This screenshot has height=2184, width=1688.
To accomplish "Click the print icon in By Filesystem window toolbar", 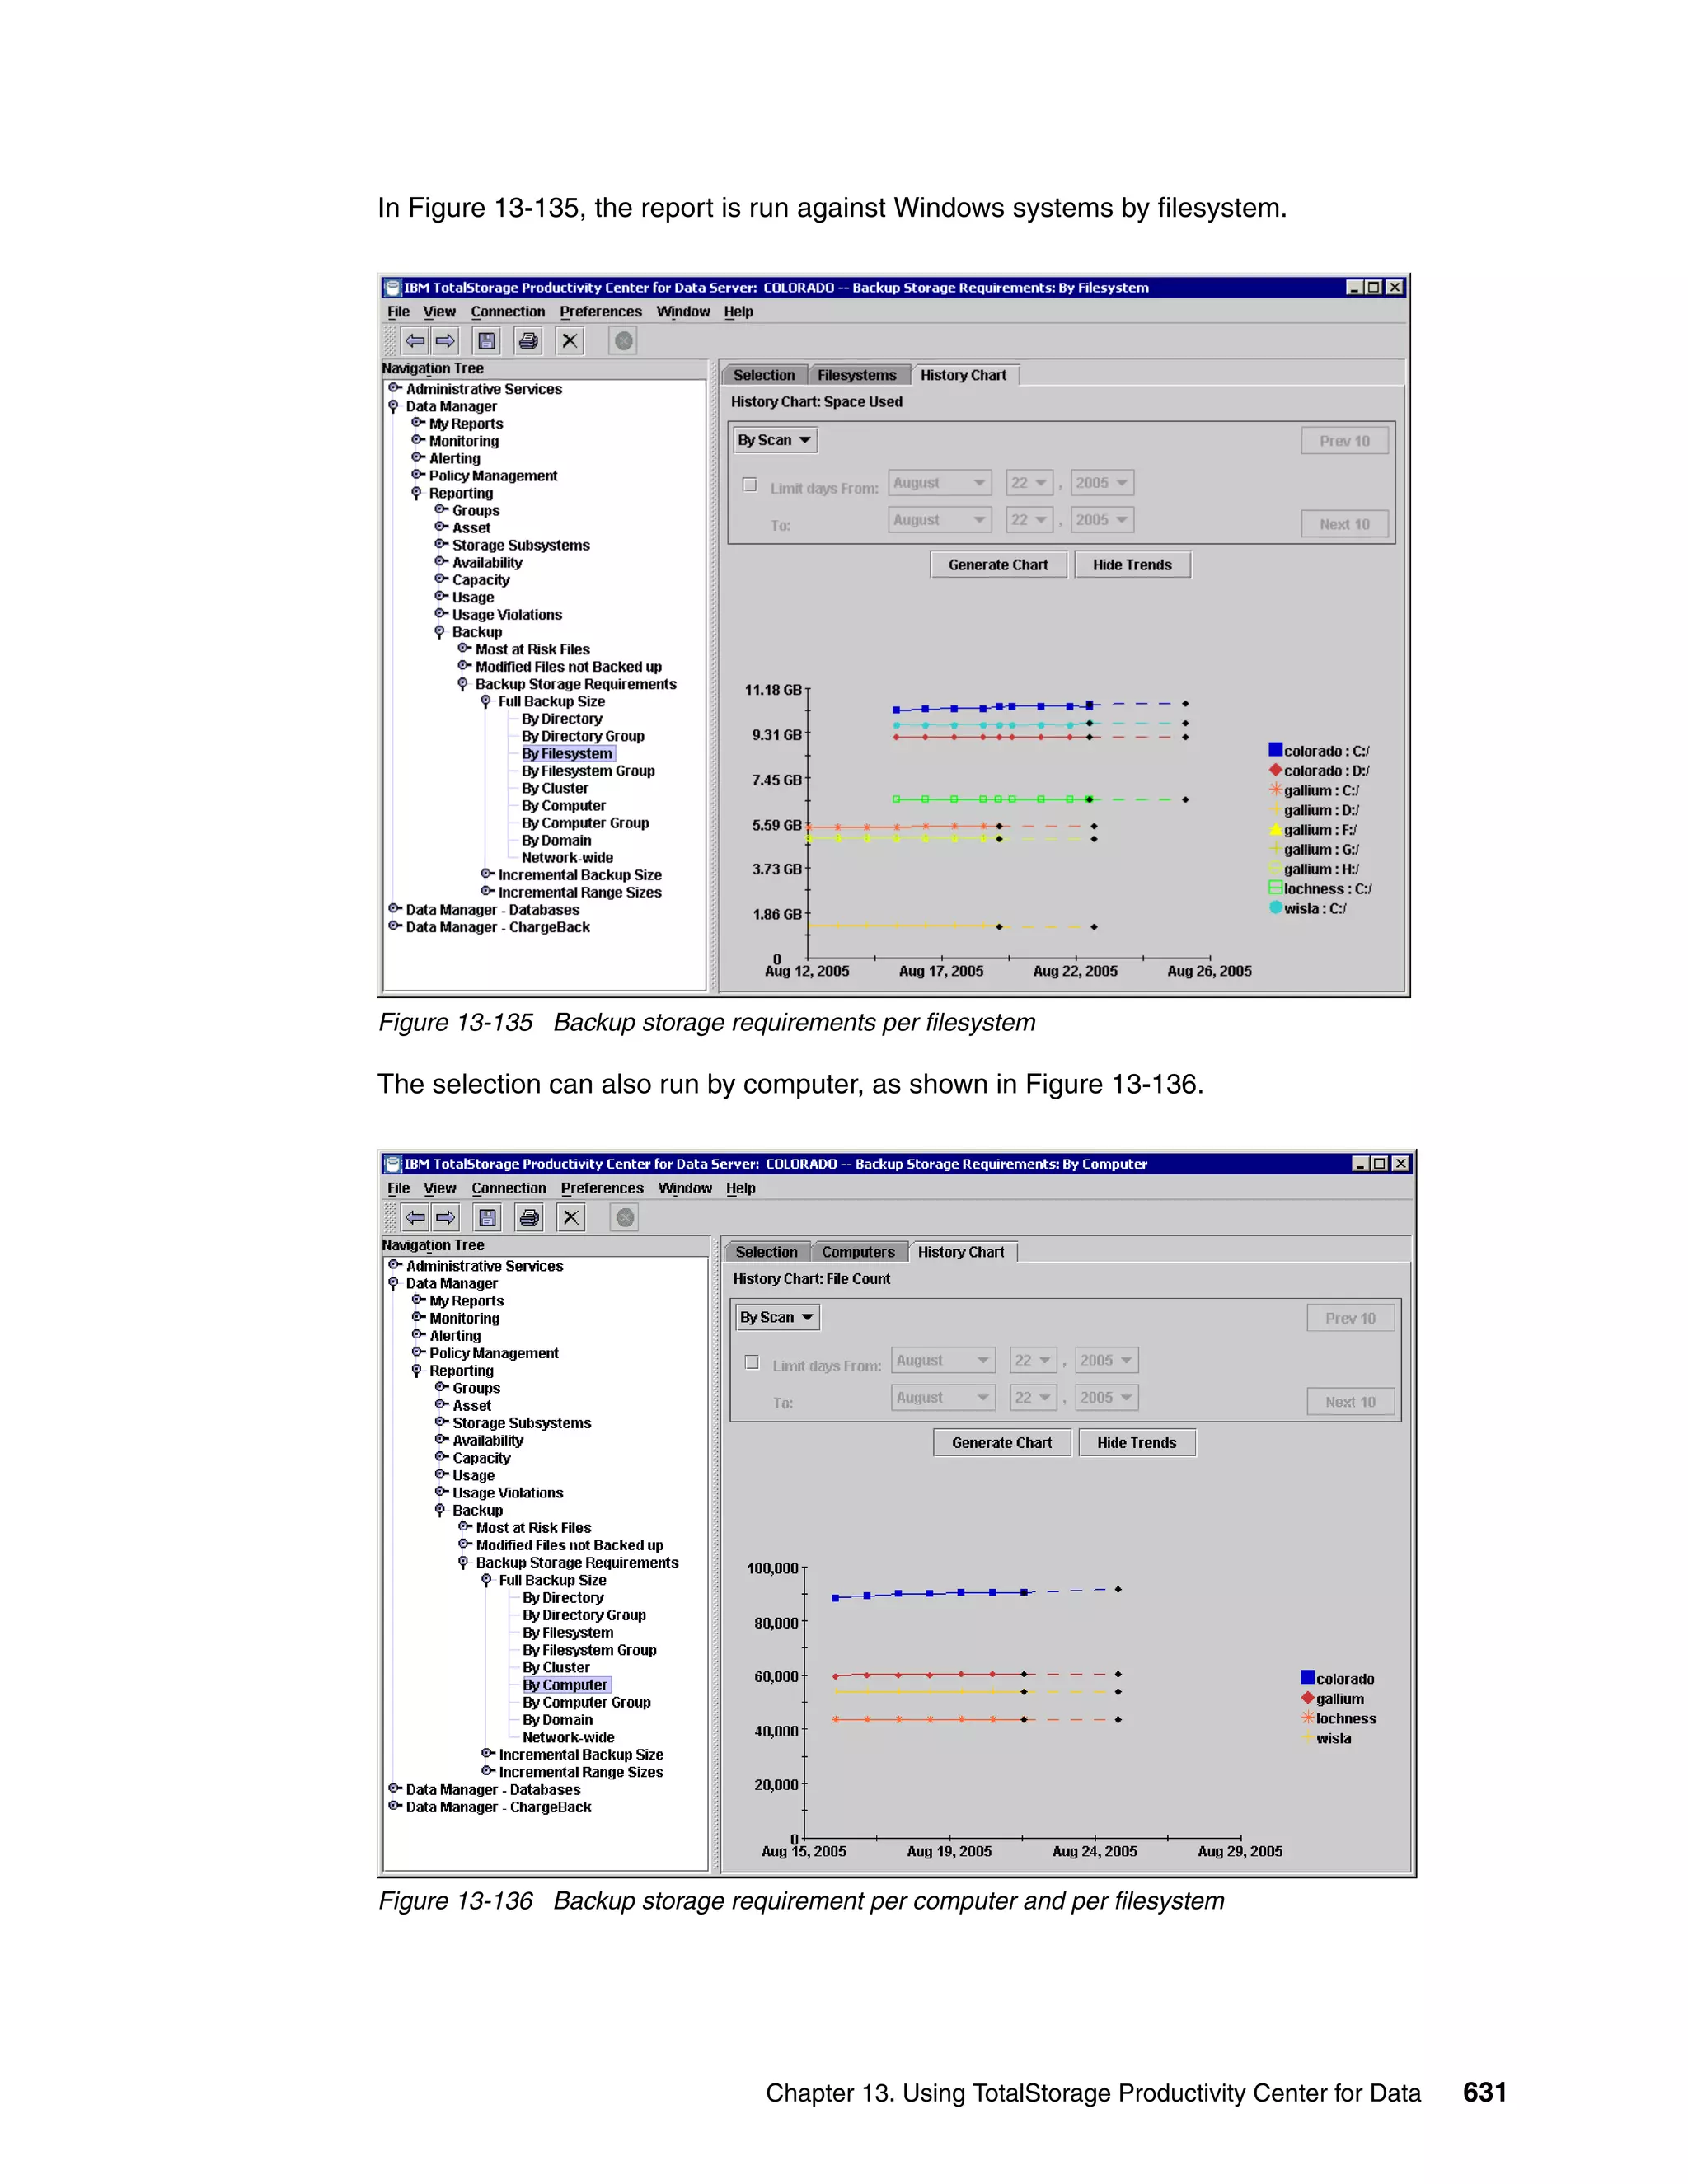I will (528, 341).
